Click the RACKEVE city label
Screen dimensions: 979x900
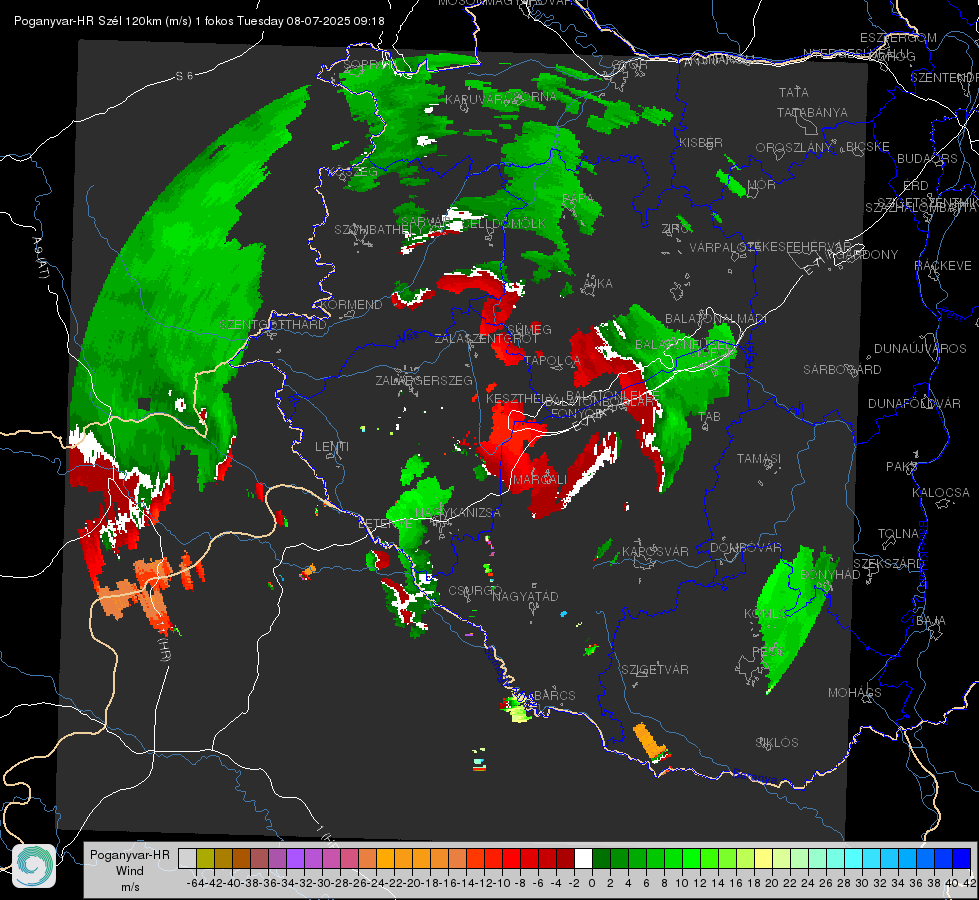[x=943, y=266]
